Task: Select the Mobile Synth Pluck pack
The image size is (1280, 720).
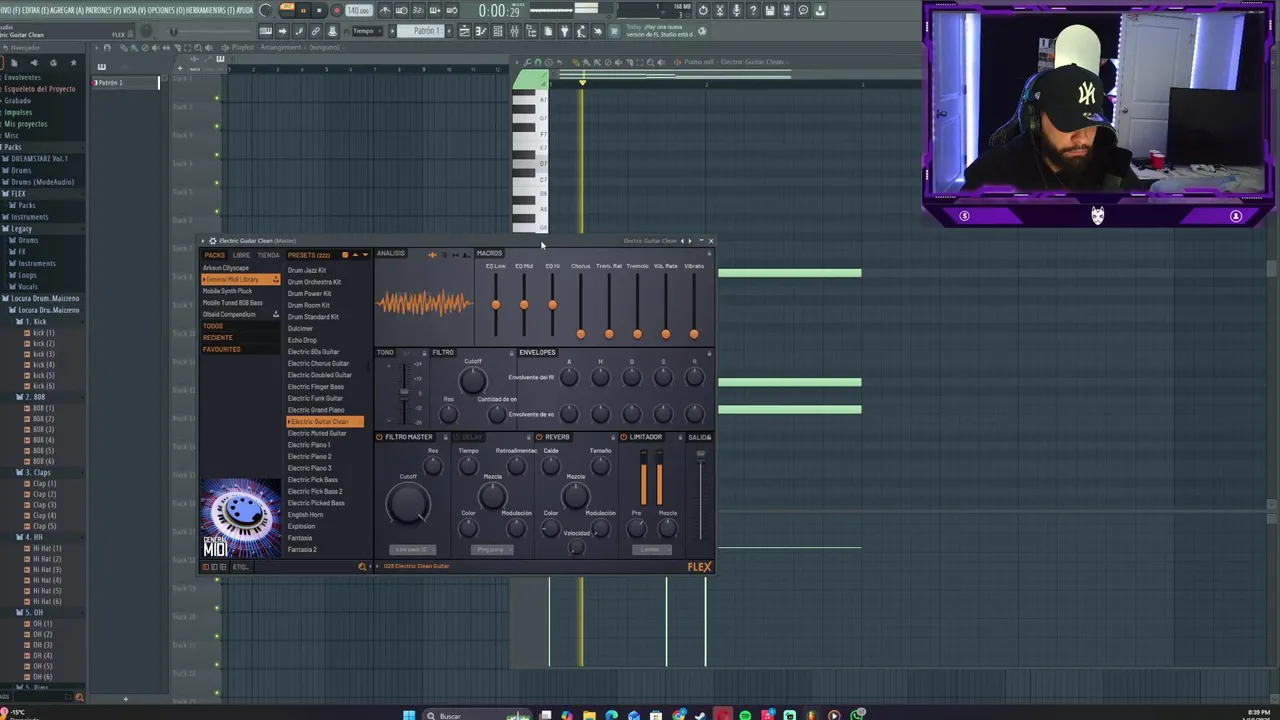Action: (227, 291)
